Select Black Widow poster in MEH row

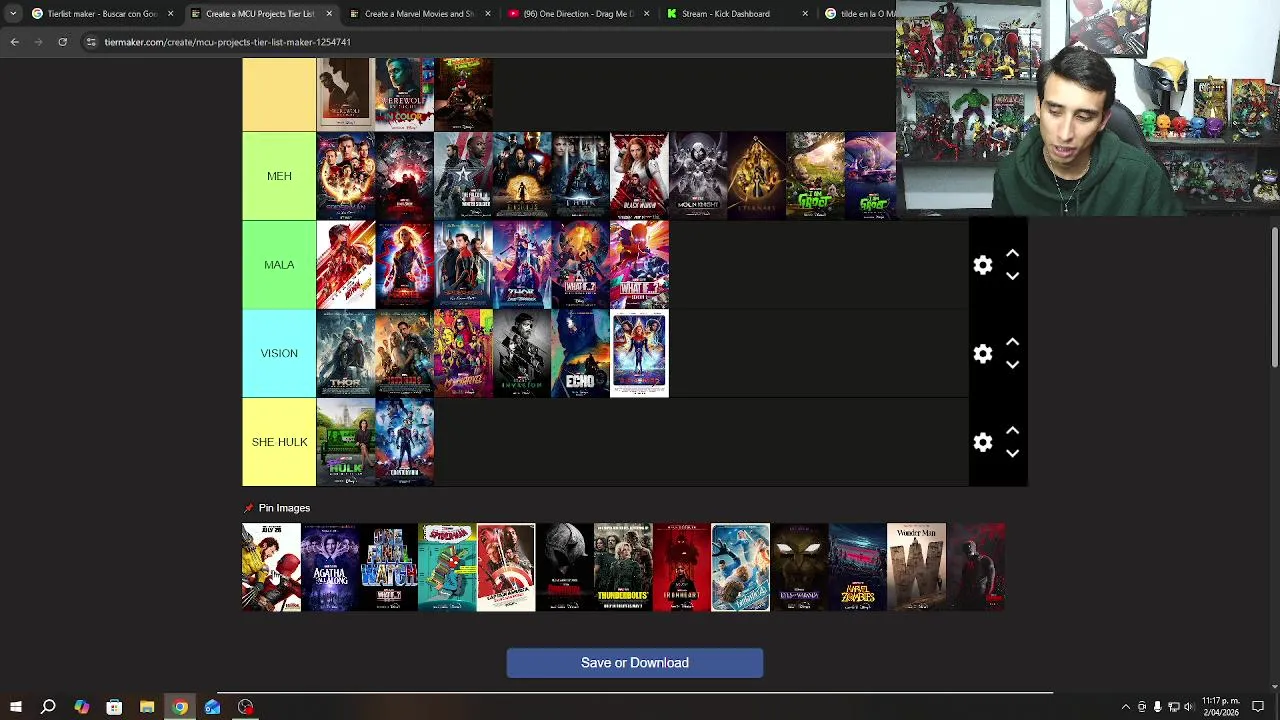click(639, 176)
